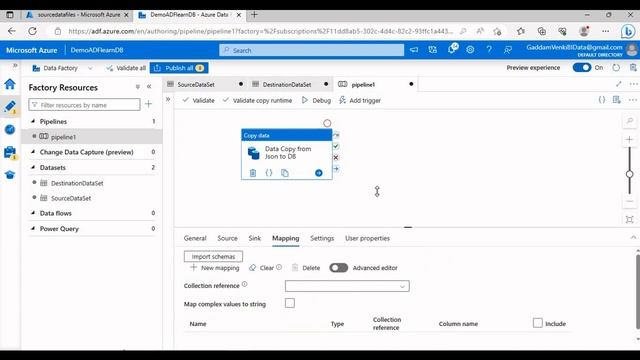
Task: Collapse the Datasets tree section
Action: 33,167
